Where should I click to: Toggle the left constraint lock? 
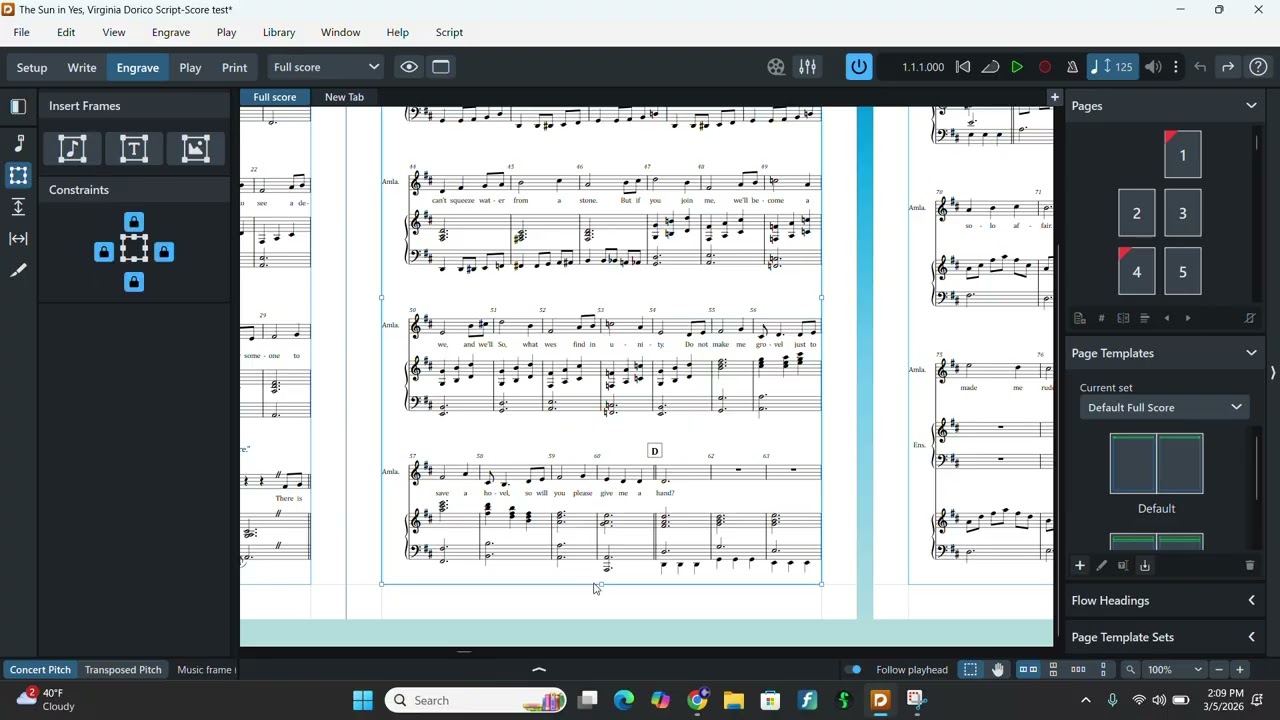tap(104, 252)
